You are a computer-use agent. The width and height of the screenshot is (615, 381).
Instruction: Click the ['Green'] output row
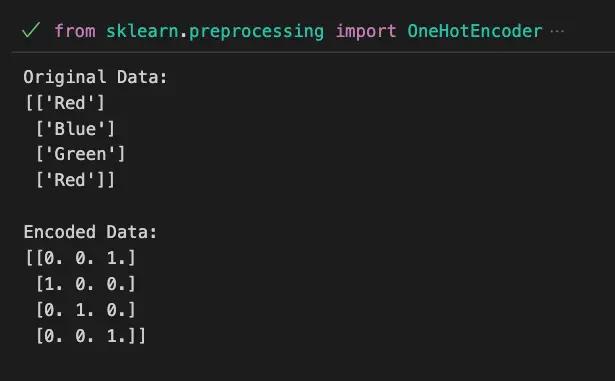pos(80,154)
